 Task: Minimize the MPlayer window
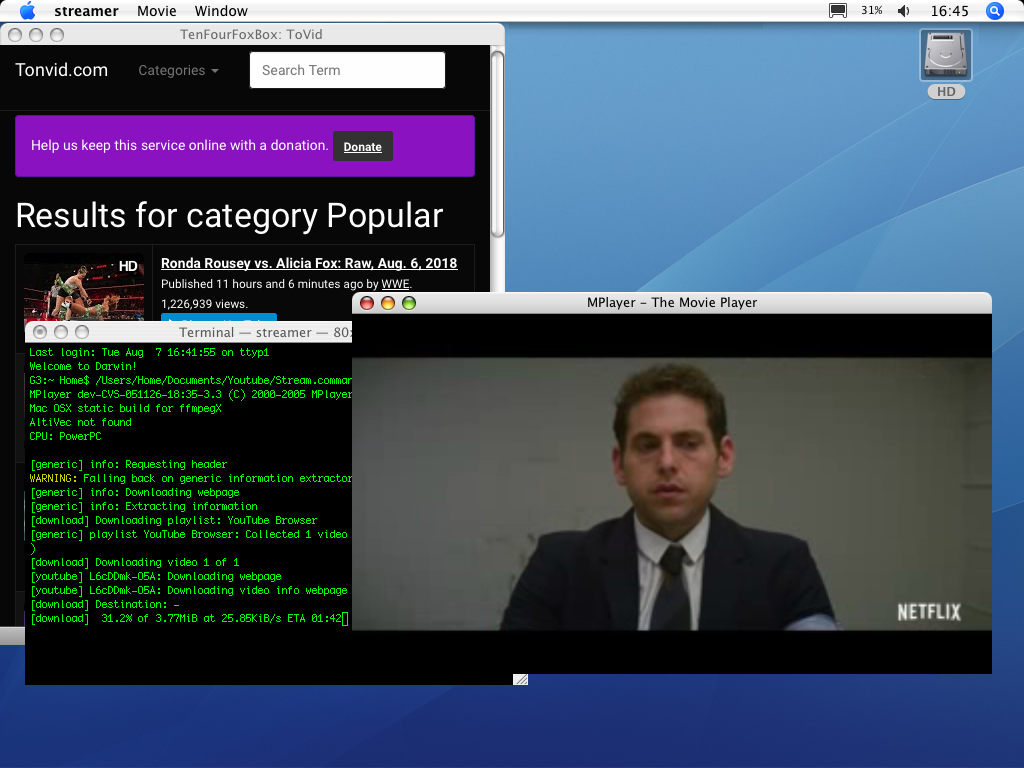pos(388,303)
